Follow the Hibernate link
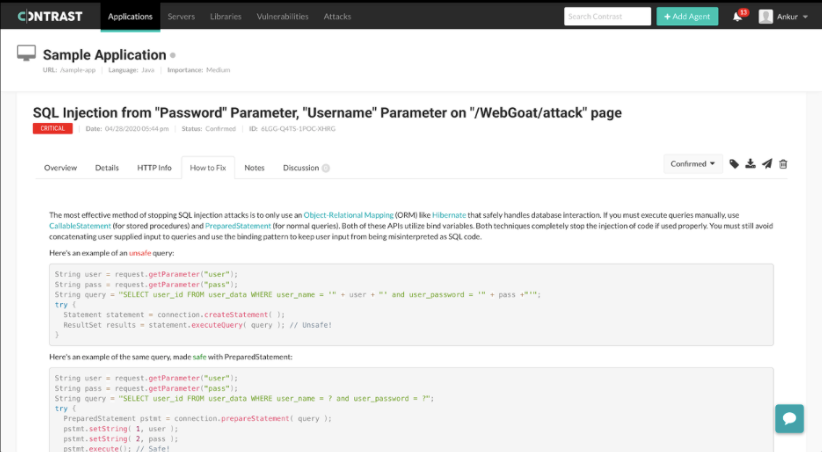This screenshot has height=452, width=822. coord(449,215)
